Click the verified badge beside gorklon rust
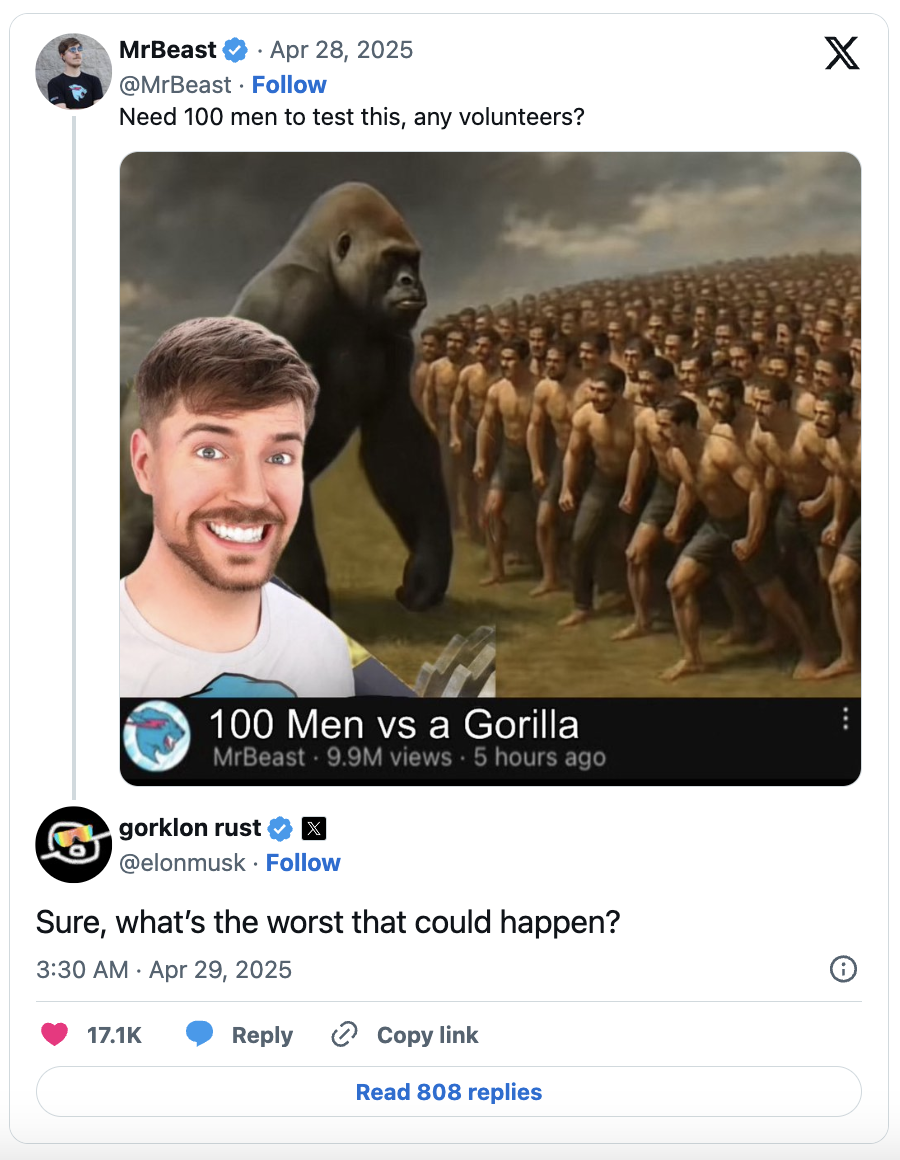 point(281,828)
